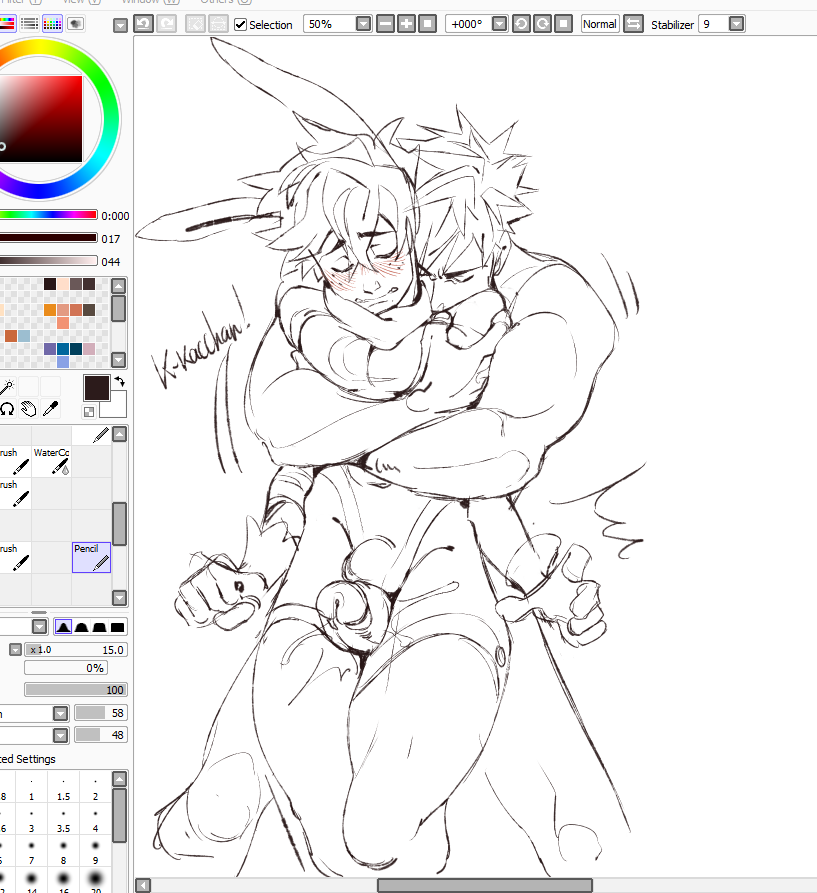The width and height of the screenshot is (817, 893).
Task: Swap foreground and background colors arrow
Action: coord(120,382)
